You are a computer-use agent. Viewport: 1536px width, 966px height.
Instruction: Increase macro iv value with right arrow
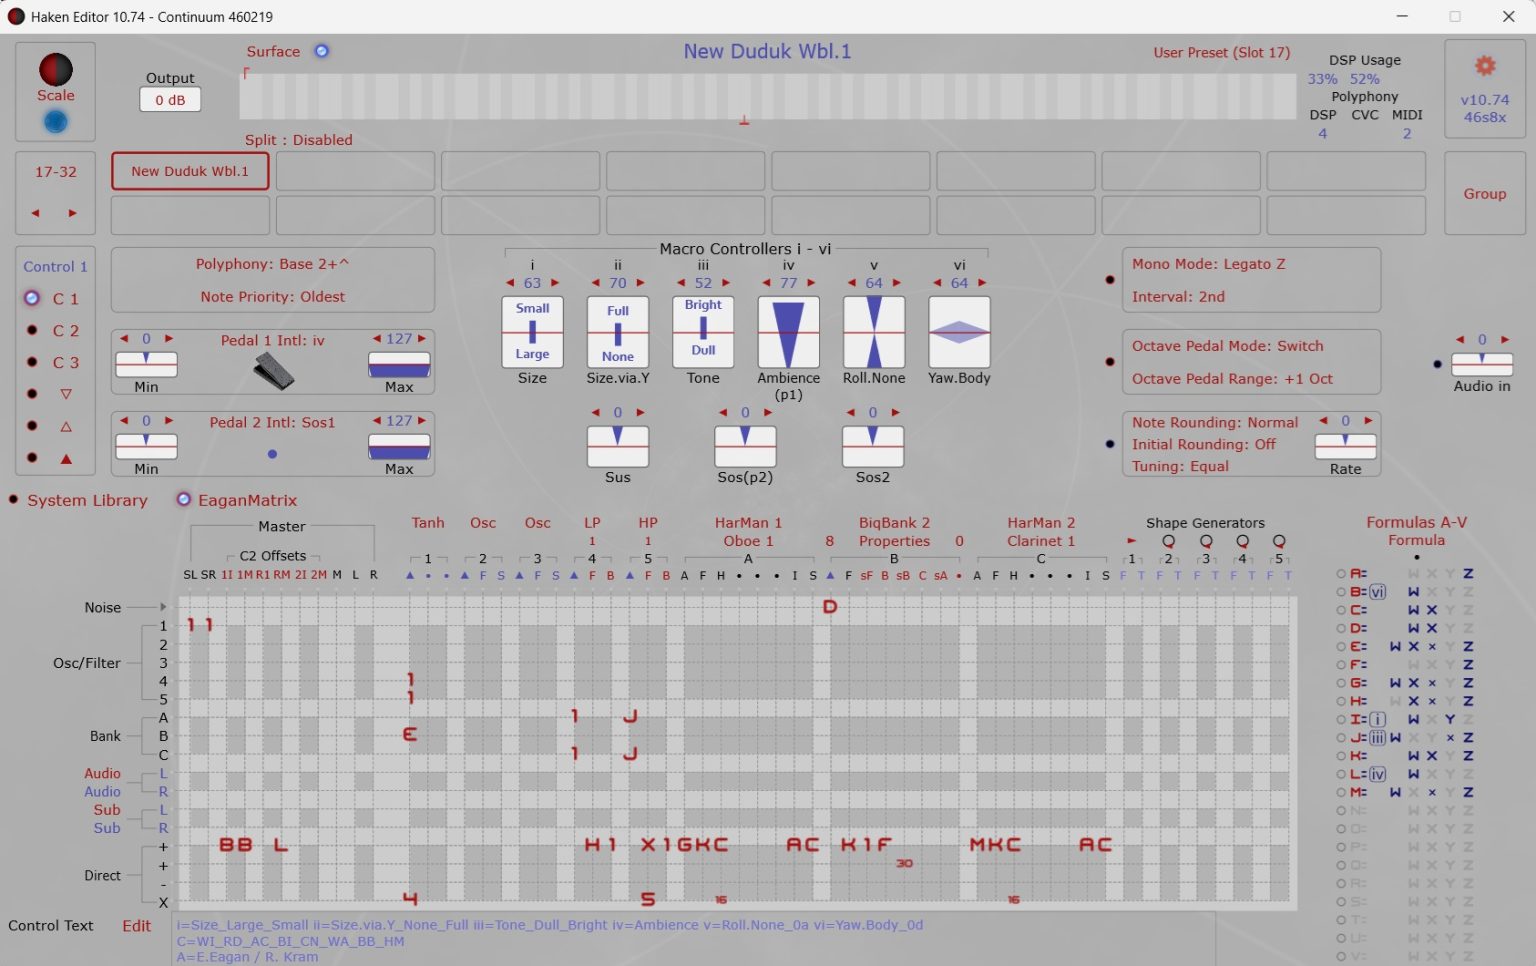click(x=811, y=283)
